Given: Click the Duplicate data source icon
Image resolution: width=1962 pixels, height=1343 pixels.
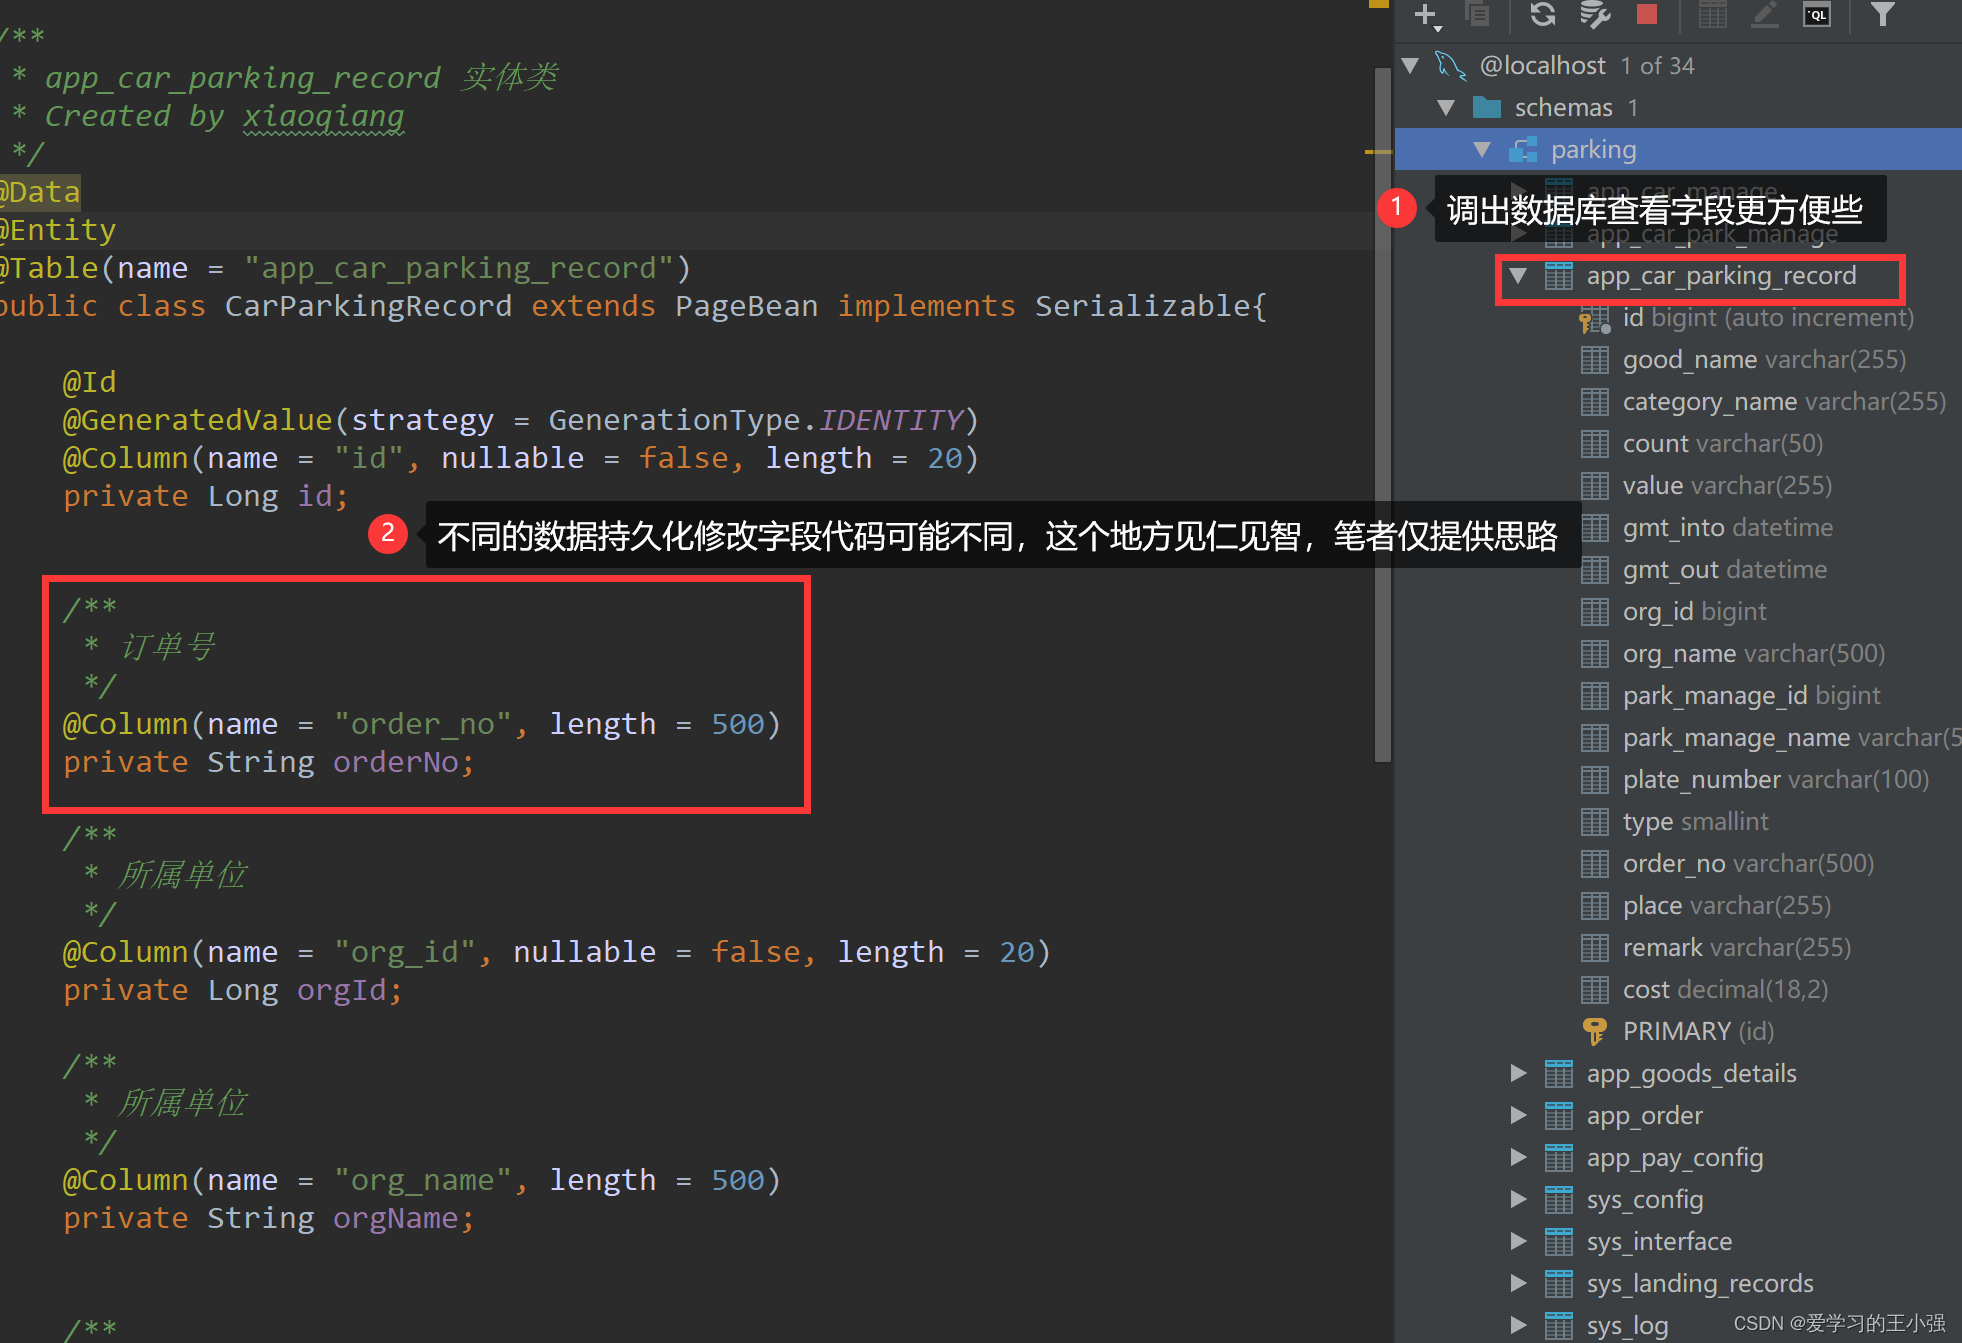Looking at the screenshot, I should point(1478,14).
